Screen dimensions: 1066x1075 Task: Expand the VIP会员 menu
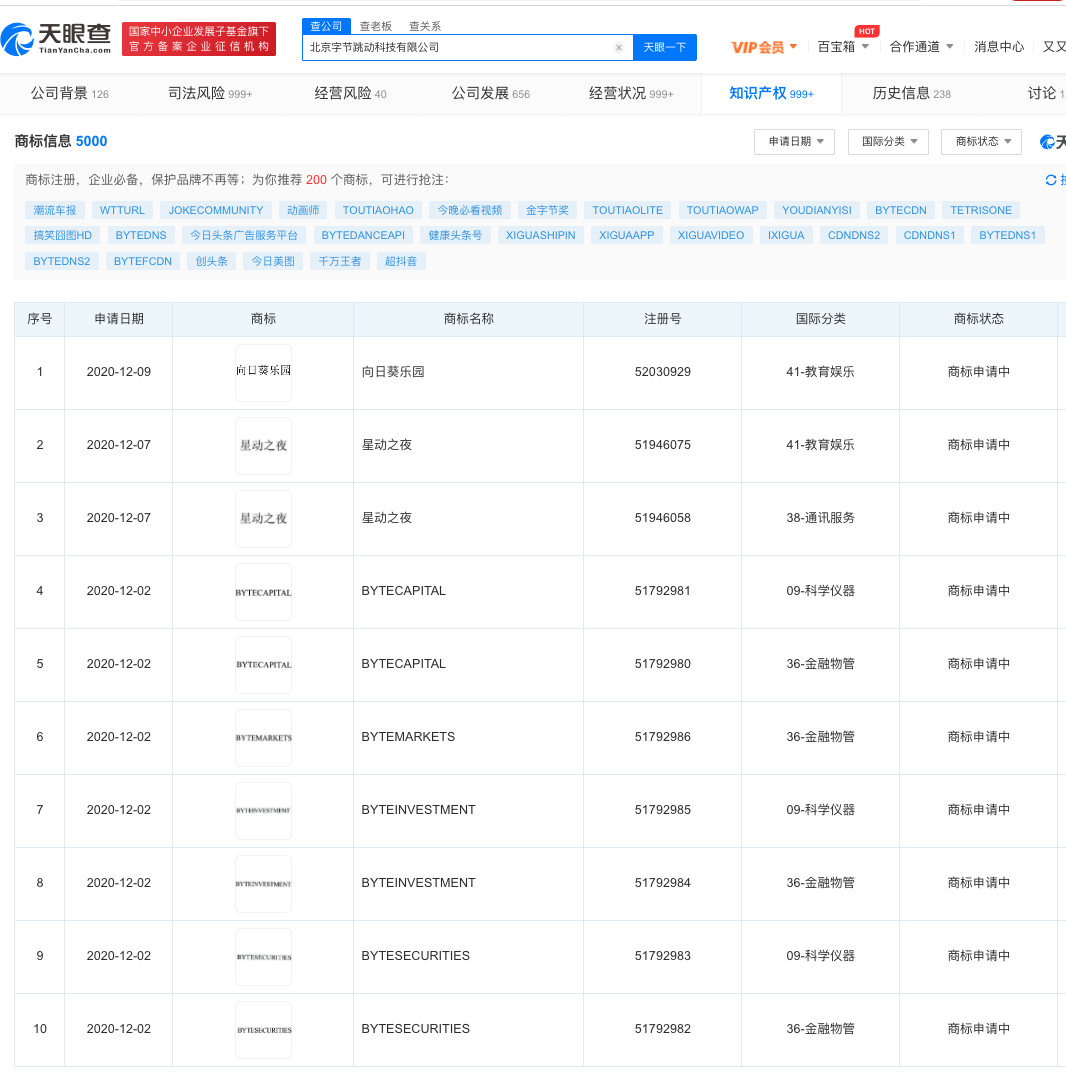point(764,47)
